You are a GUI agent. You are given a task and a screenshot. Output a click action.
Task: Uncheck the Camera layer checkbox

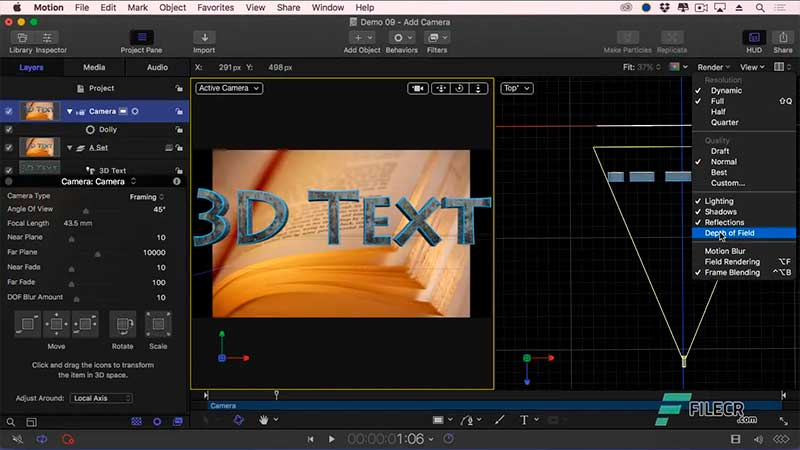coord(9,111)
